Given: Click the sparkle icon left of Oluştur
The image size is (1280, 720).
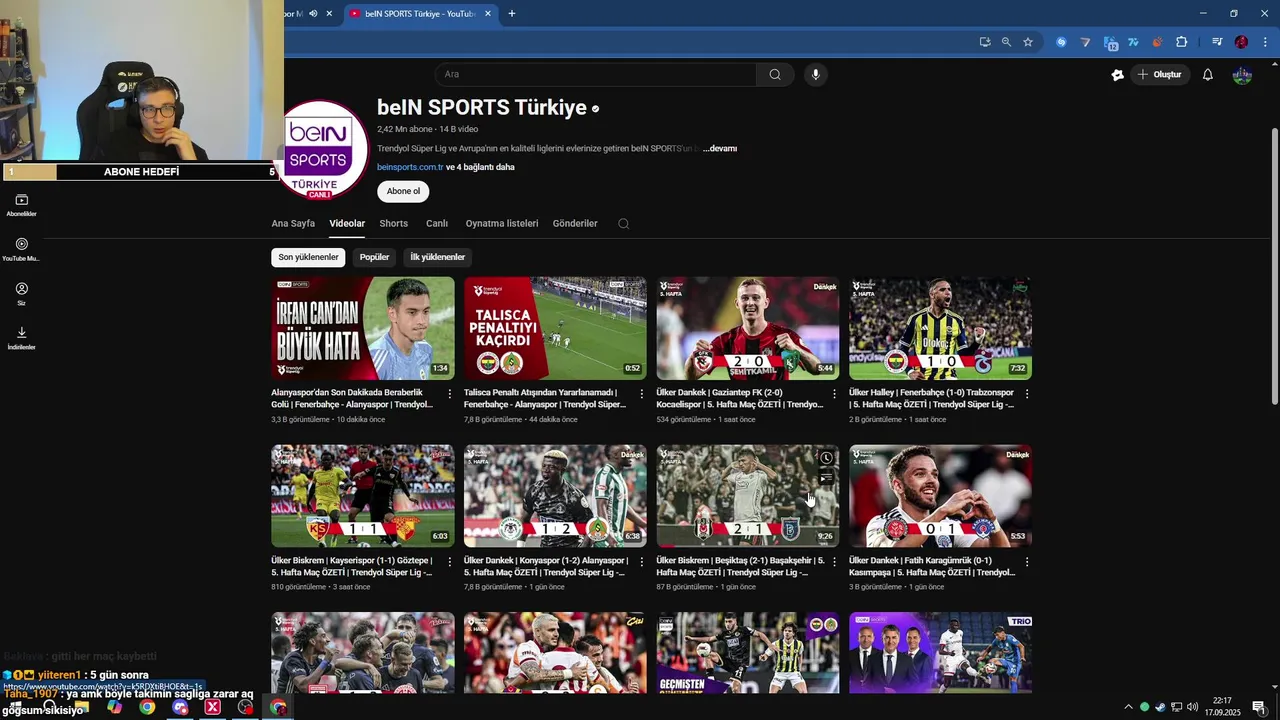Looking at the screenshot, I should (x=1118, y=75).
